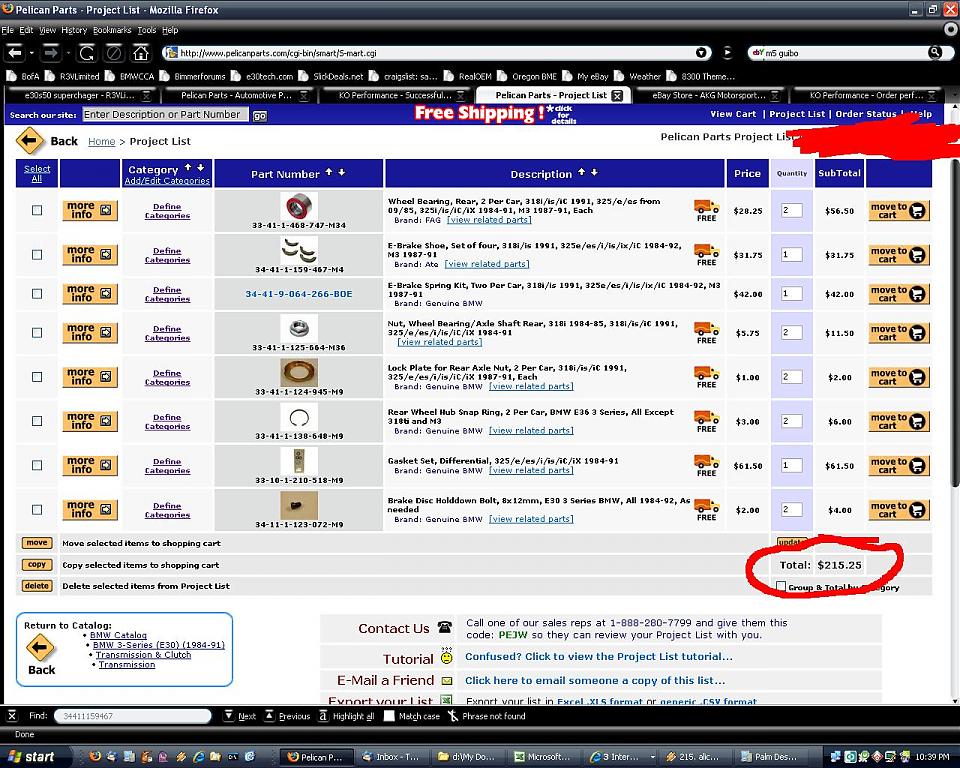
Task: Open the back button history dropdown
Action: point(33,52)
